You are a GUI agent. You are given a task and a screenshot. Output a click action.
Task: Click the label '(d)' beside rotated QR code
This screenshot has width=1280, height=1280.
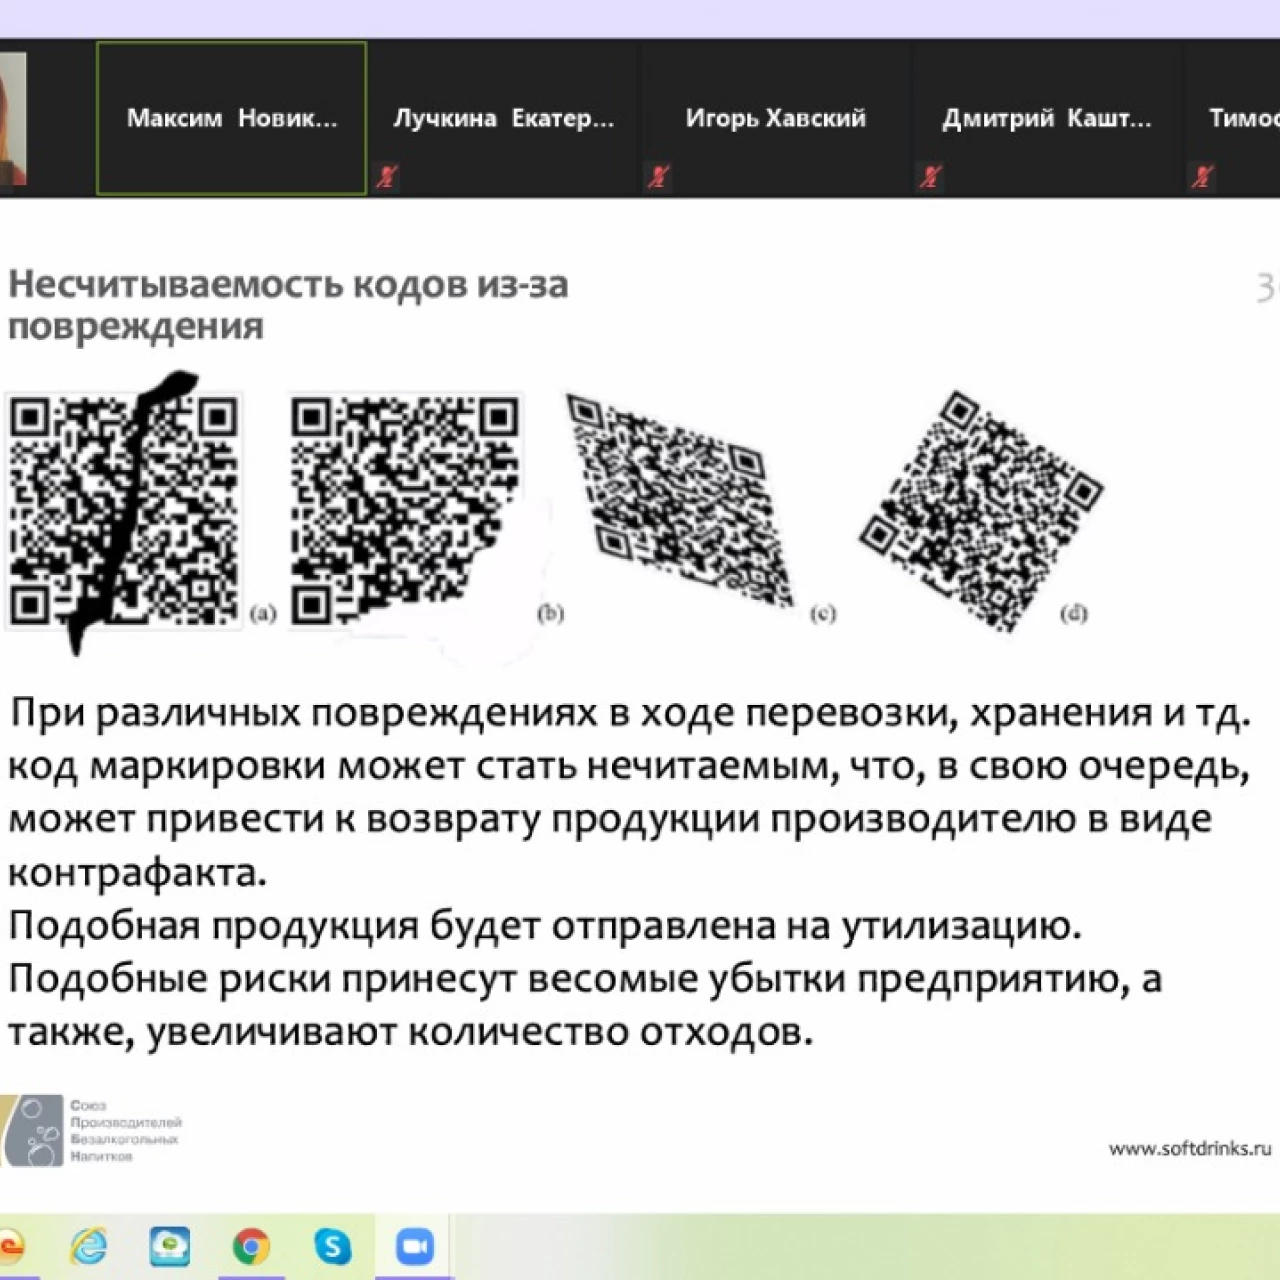(x=1073, y=614)
